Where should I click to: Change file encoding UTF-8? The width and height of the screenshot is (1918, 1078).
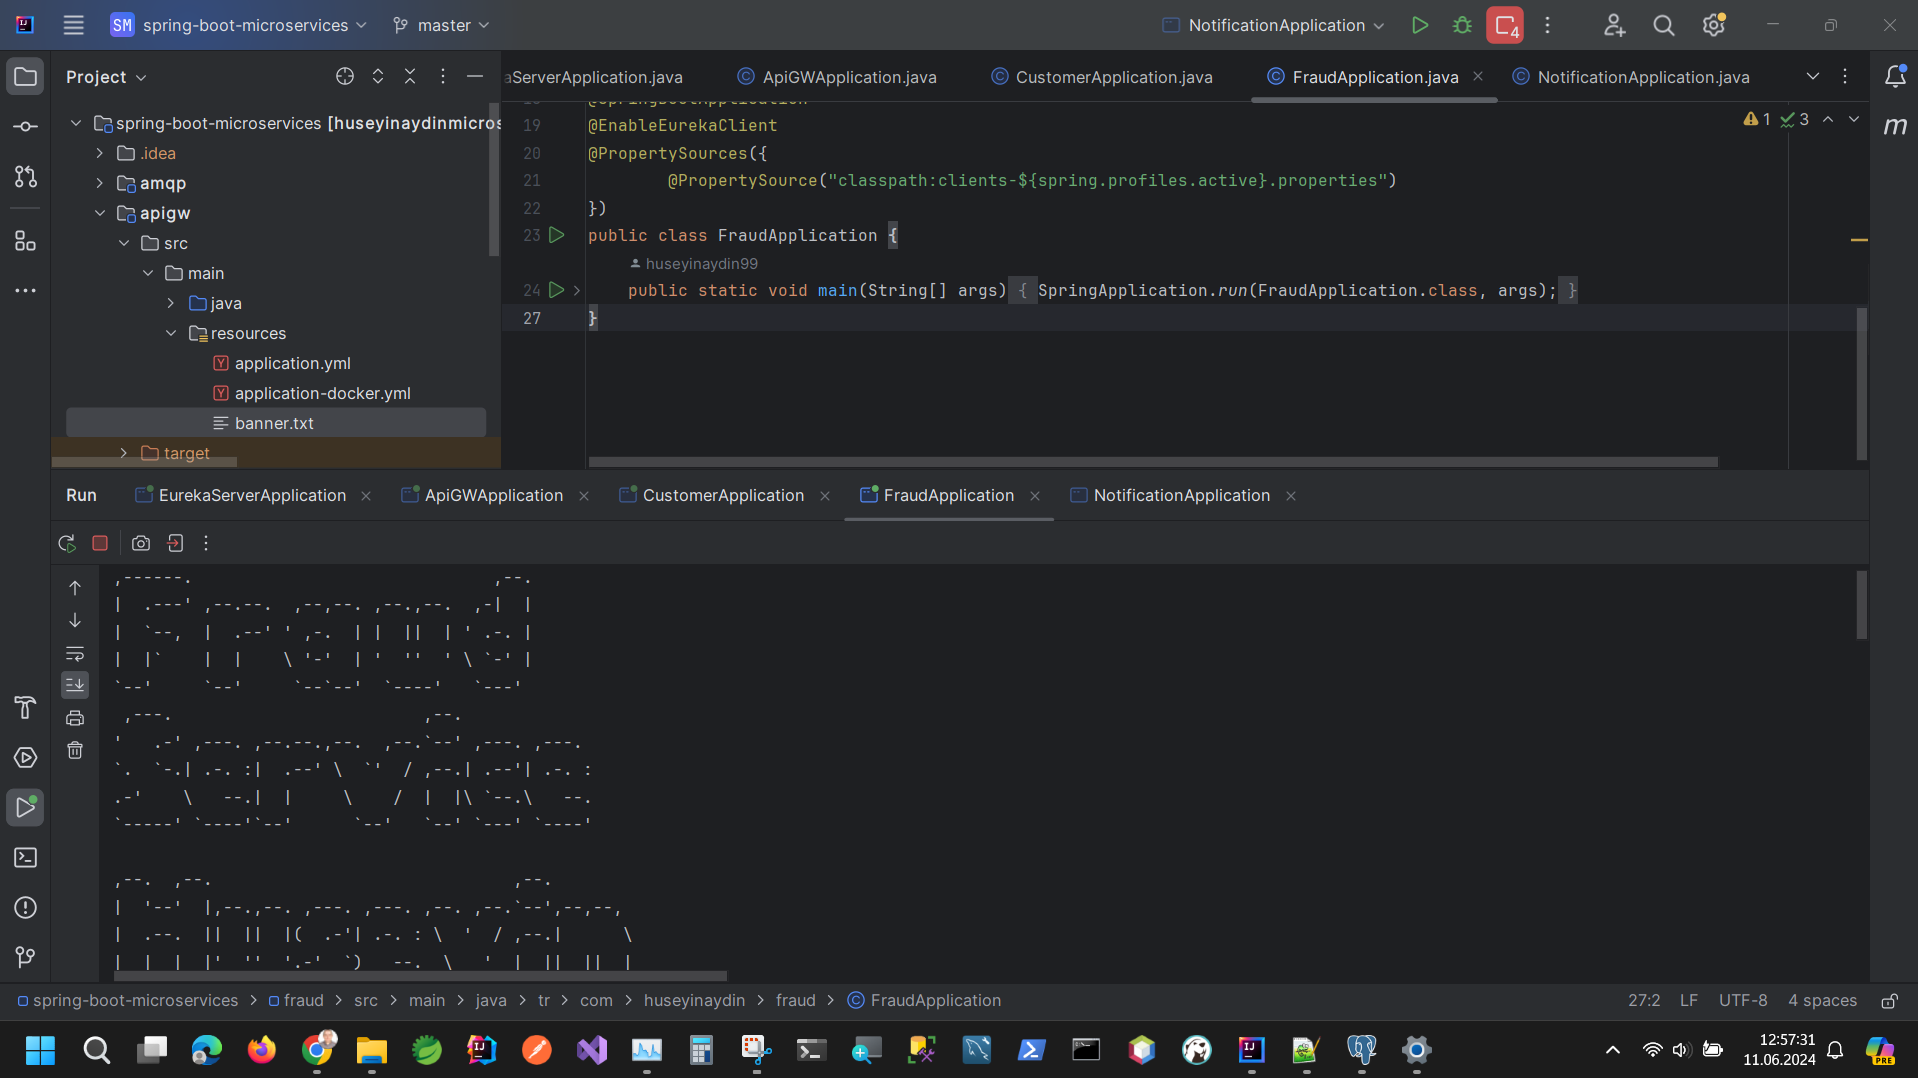[1743, 1001]
